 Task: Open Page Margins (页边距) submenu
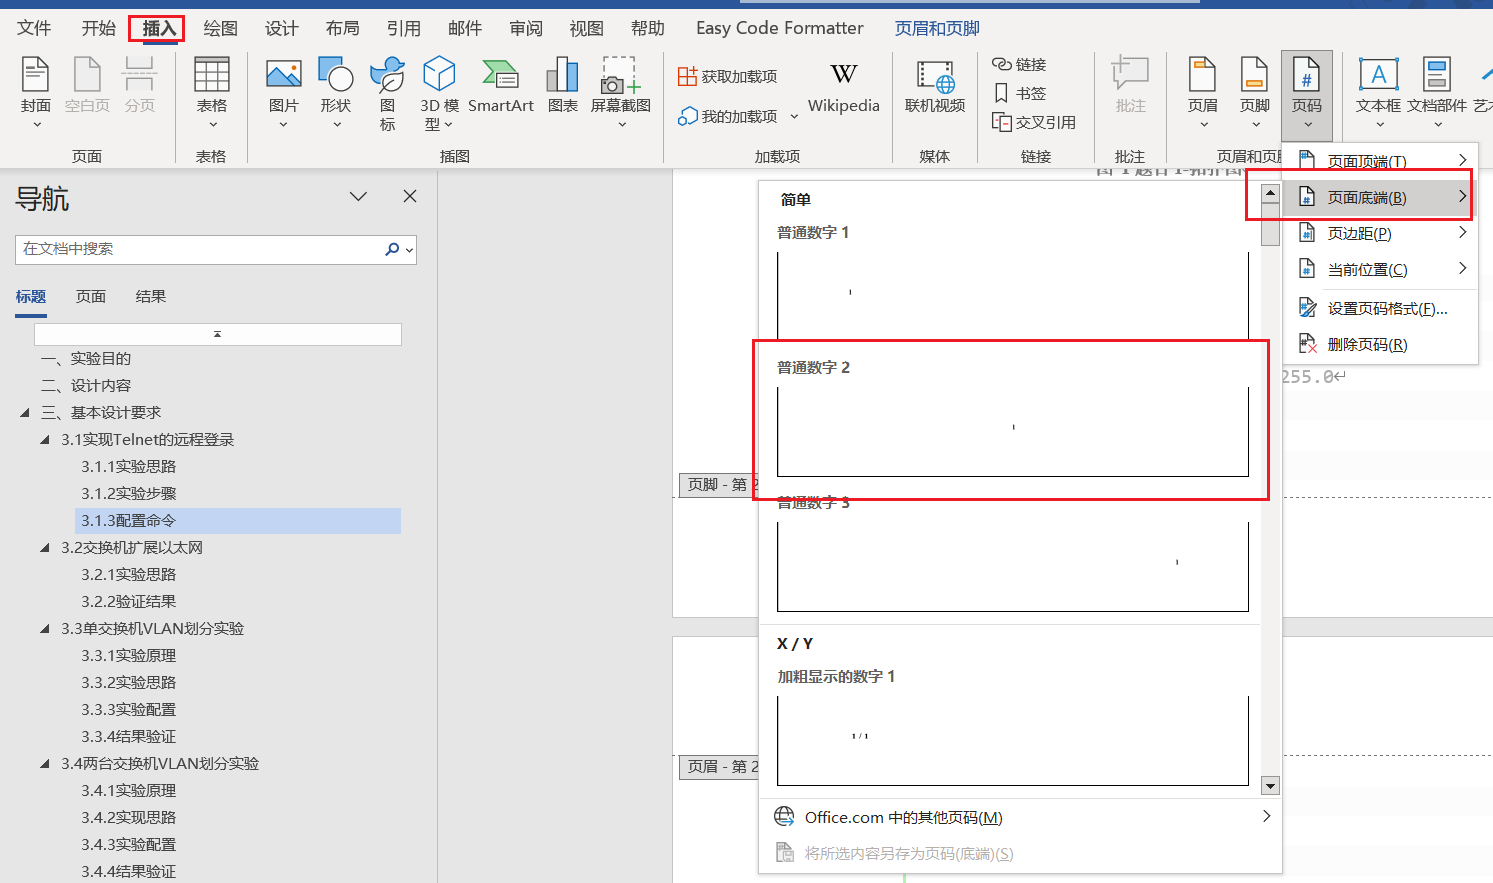[1380, 233]
